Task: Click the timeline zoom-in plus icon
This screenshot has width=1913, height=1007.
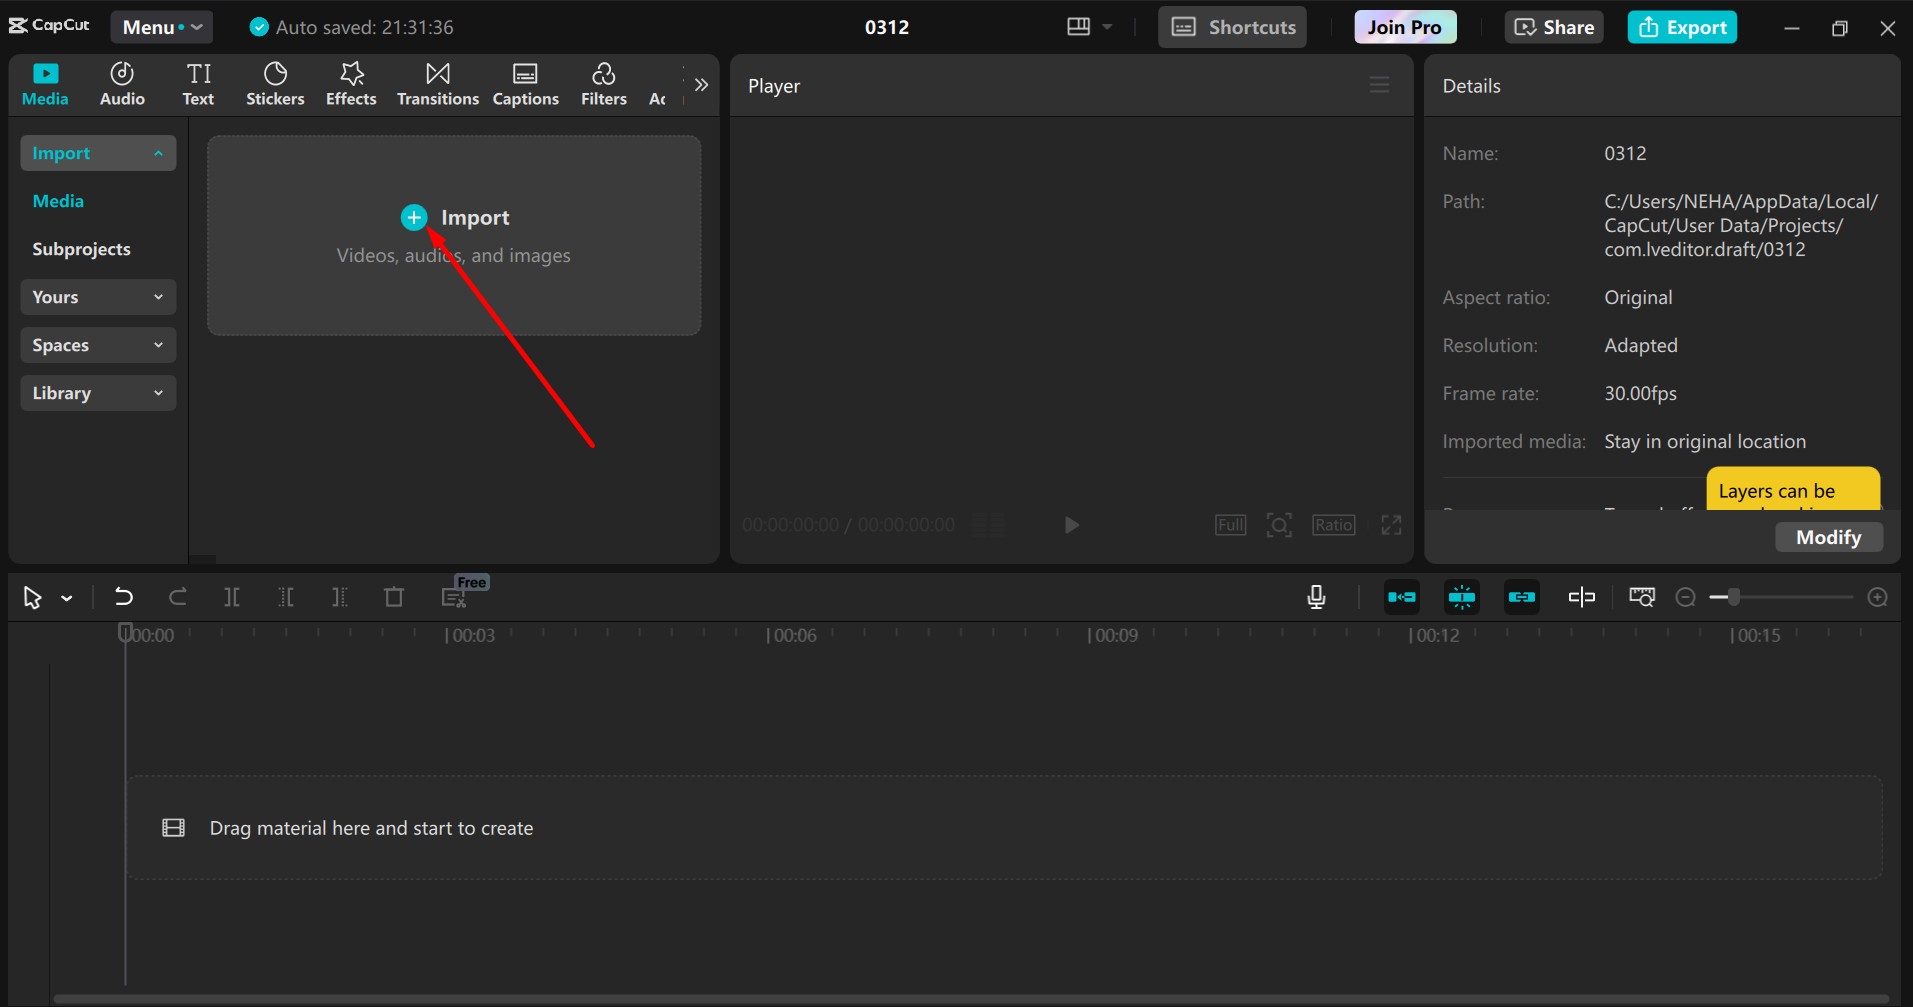Action: click(x=1877, y=597)
